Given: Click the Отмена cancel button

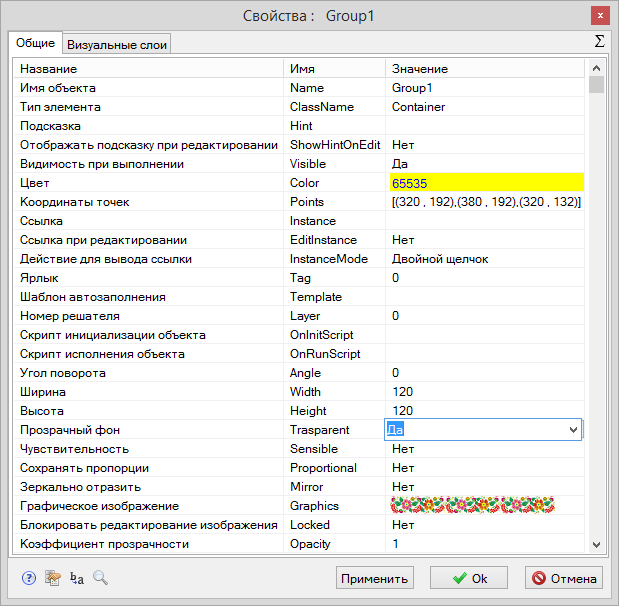Looking at the screenshot, I should point(564,578).
